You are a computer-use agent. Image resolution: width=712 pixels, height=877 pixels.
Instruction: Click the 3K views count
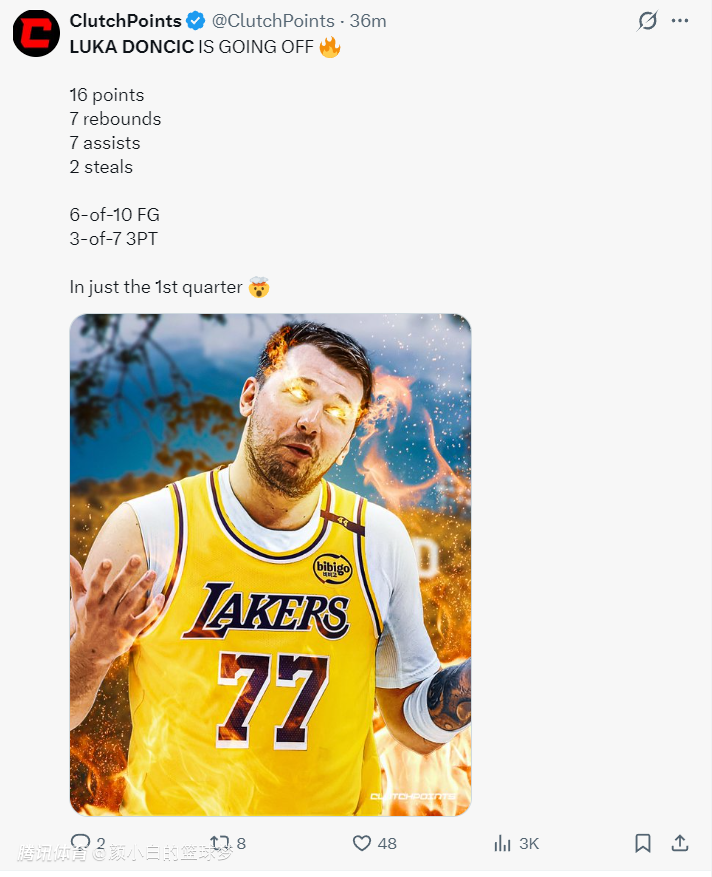click(529, 843)
